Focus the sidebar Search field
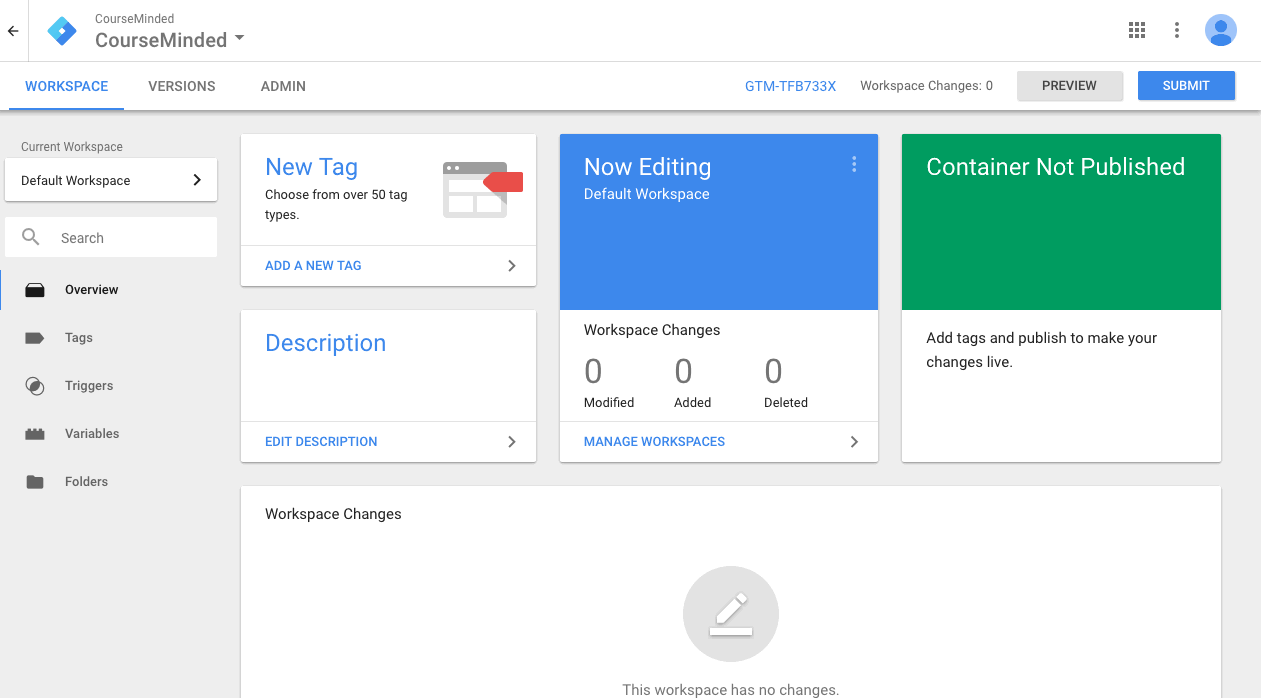The height and width of the screenshot is (698, 1261). pyautogui.click(x=130, y=238)
